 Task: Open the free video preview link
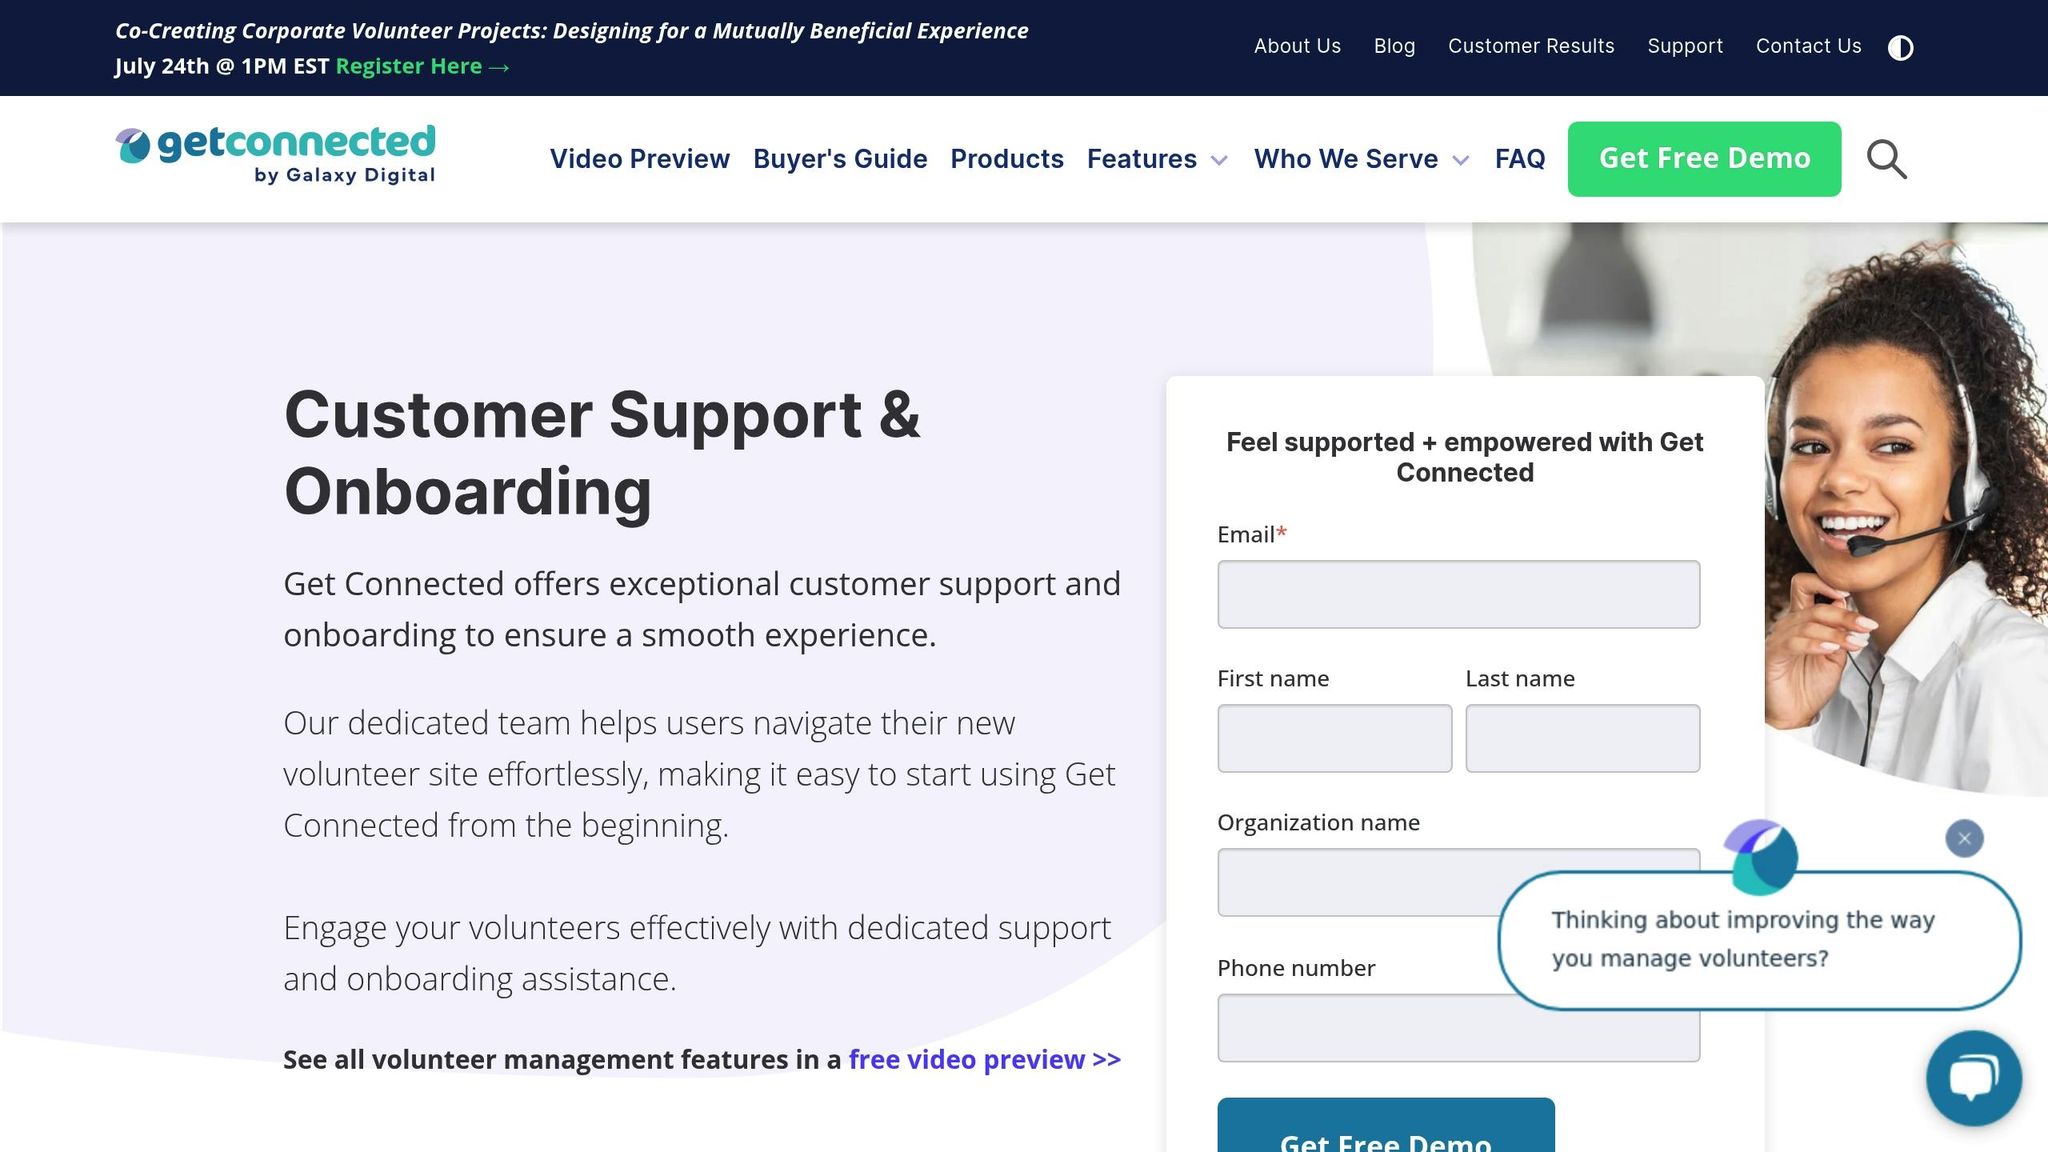985,1059
